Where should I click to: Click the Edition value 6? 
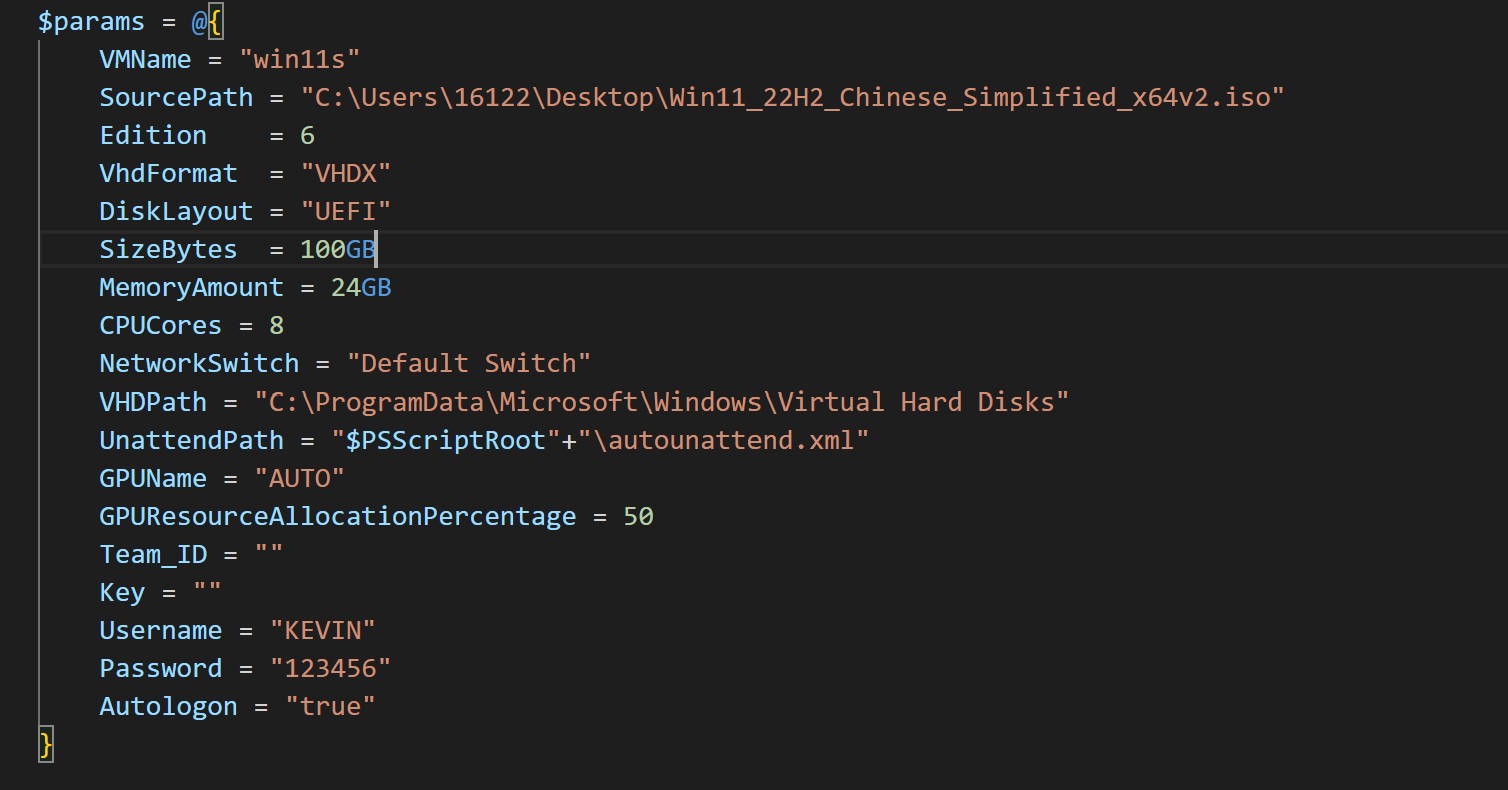pyautogui.click(x=307, y=135)
